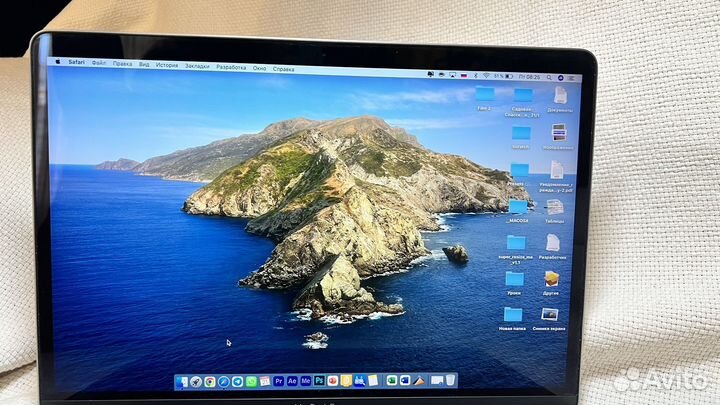Open the Разработка menu

tap(231, 67)
